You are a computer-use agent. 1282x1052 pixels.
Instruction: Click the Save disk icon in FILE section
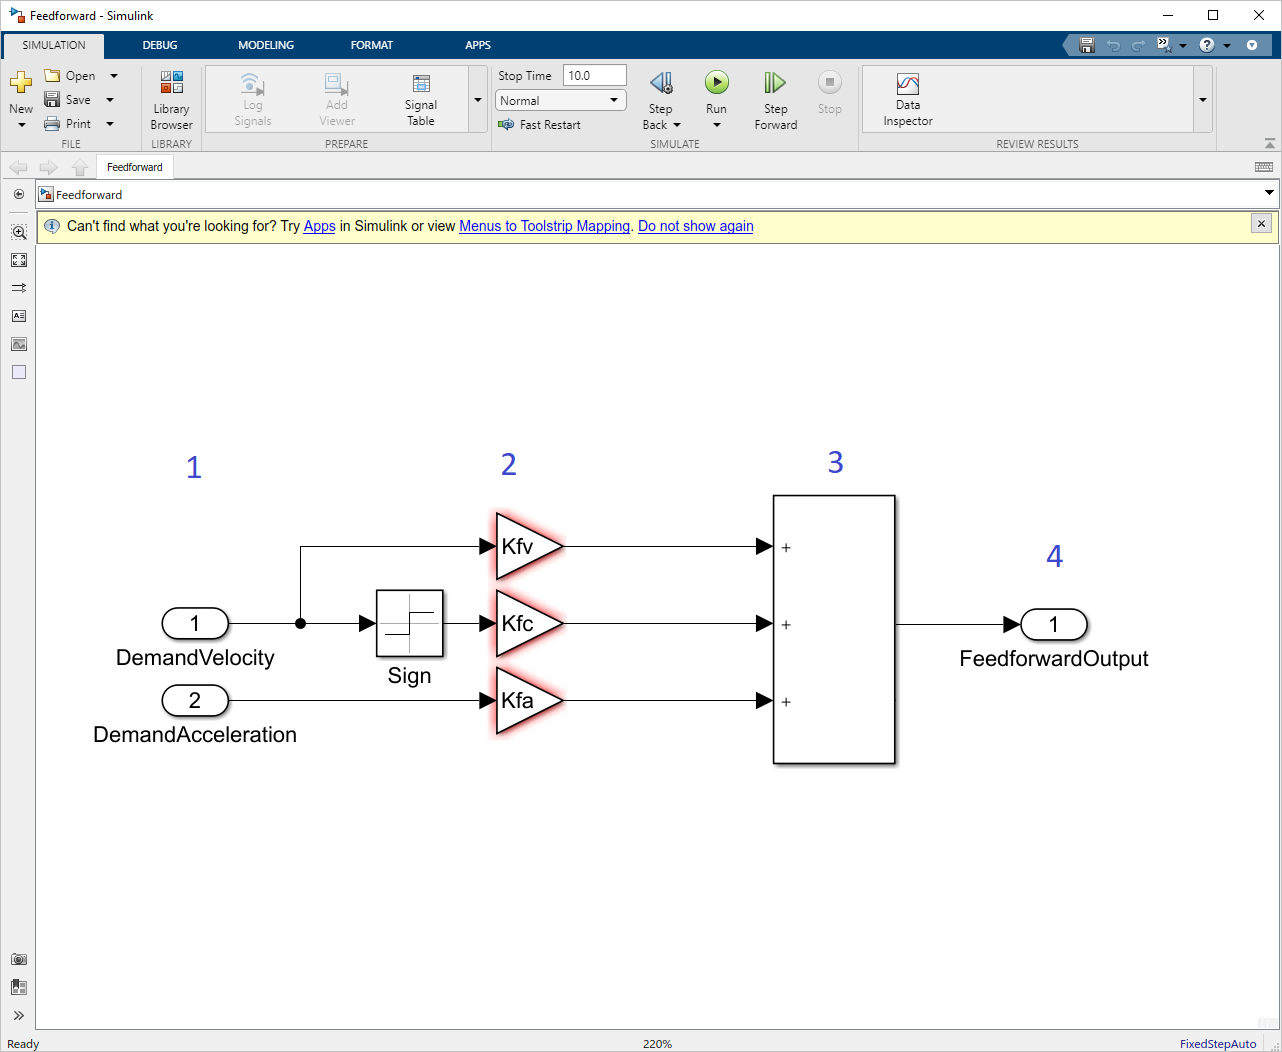coord(52,100)
